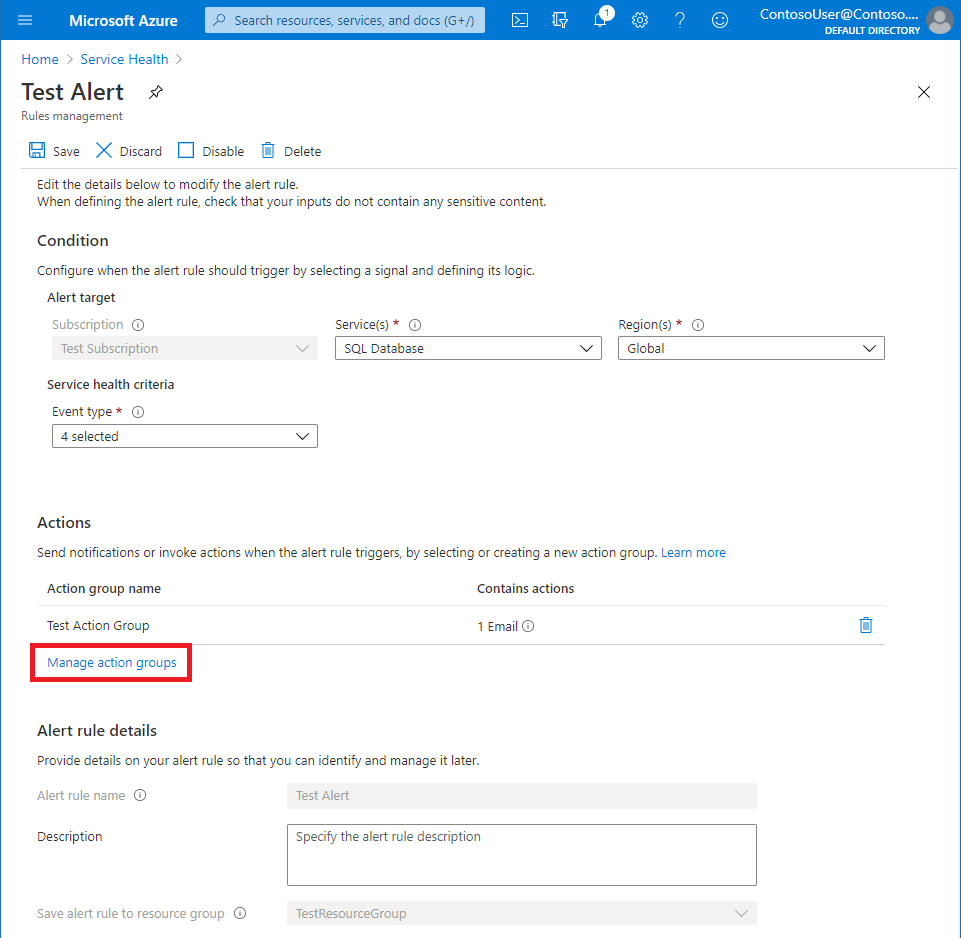Send feedback via the smiley icon
Image resolution: width=961 pixels, height=938 pixels.
point(720,19)
